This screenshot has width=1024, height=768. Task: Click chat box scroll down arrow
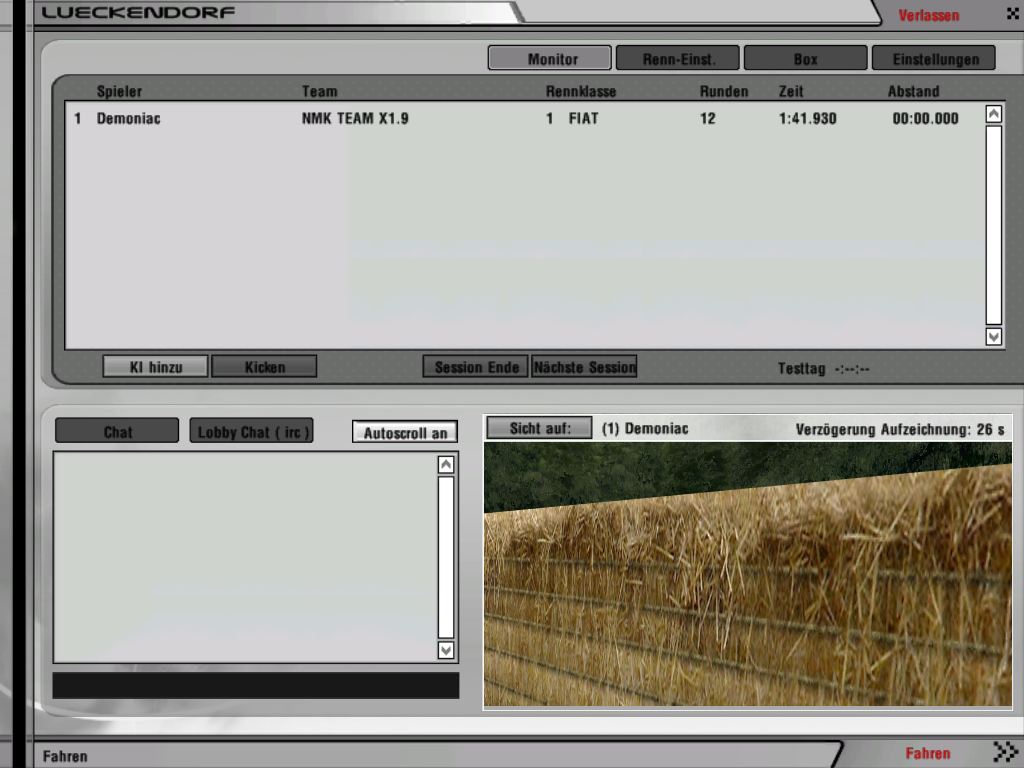click(x=446, y=650)
